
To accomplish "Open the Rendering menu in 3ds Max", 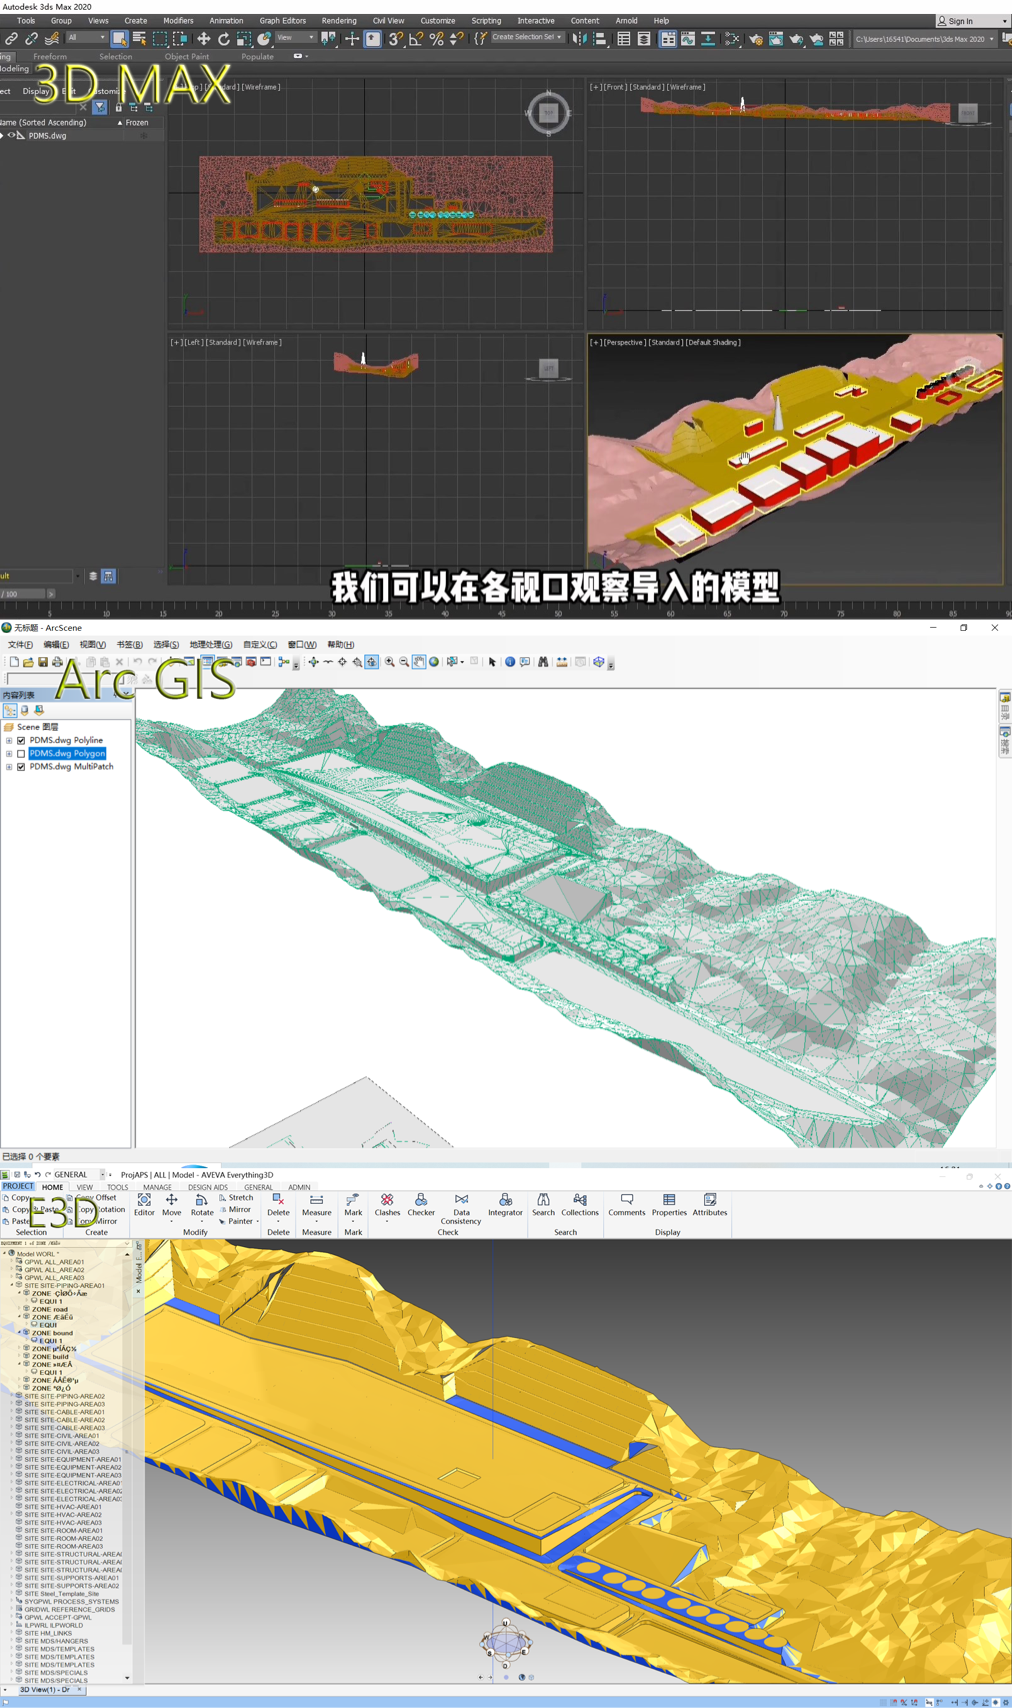I will coord(339,21).
